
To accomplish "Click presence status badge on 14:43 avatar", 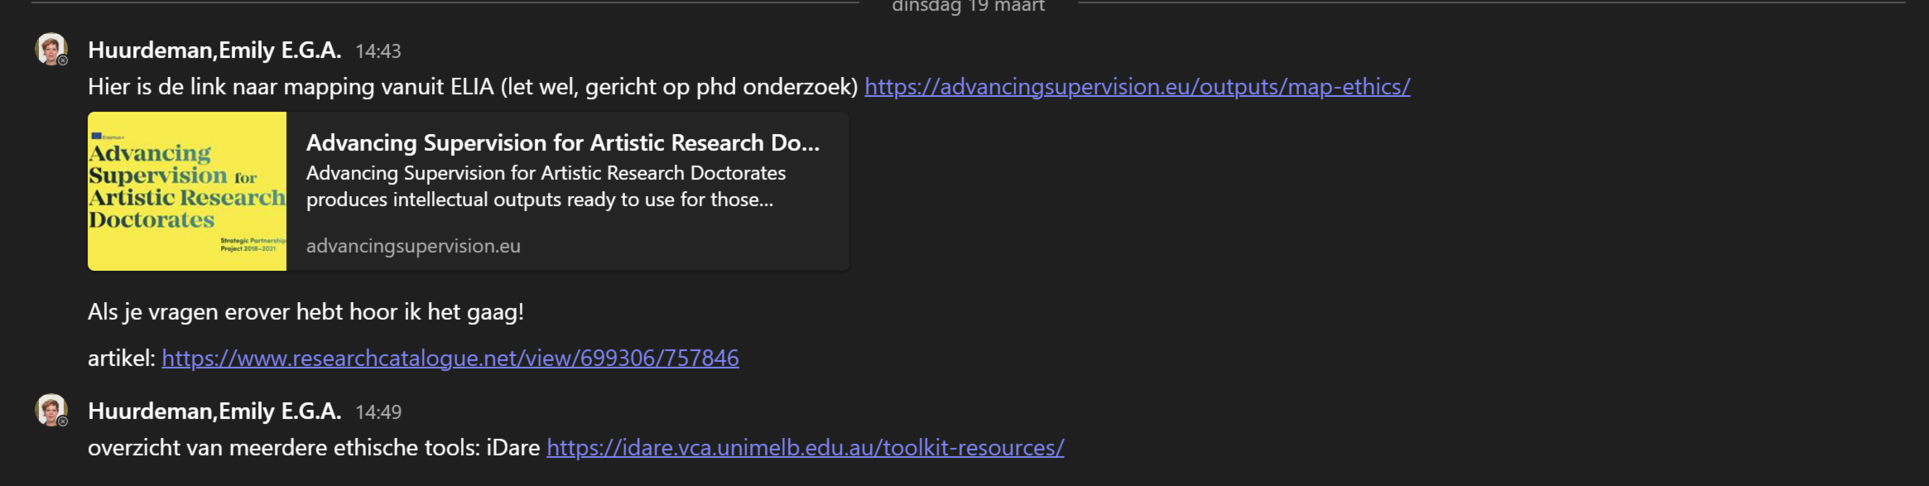I will point(63,61).
